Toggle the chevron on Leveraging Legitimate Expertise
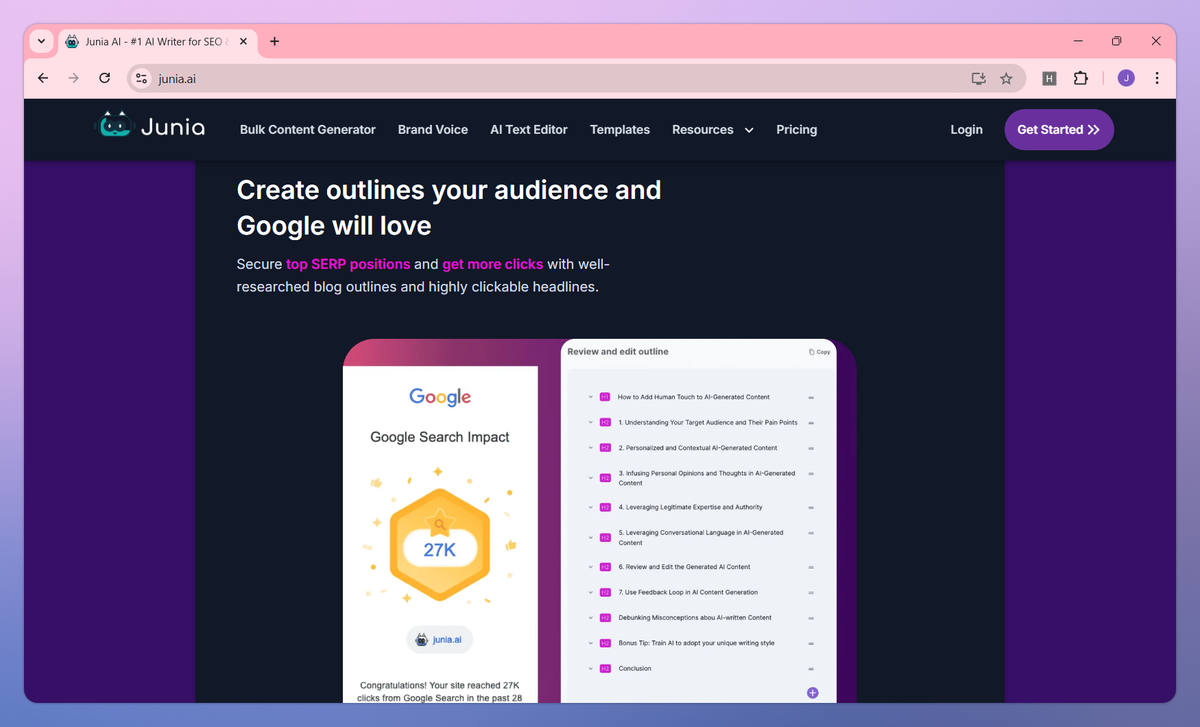Image resolution: width=1200 pixels, height=727 pixels. click(x=590, y=507)
